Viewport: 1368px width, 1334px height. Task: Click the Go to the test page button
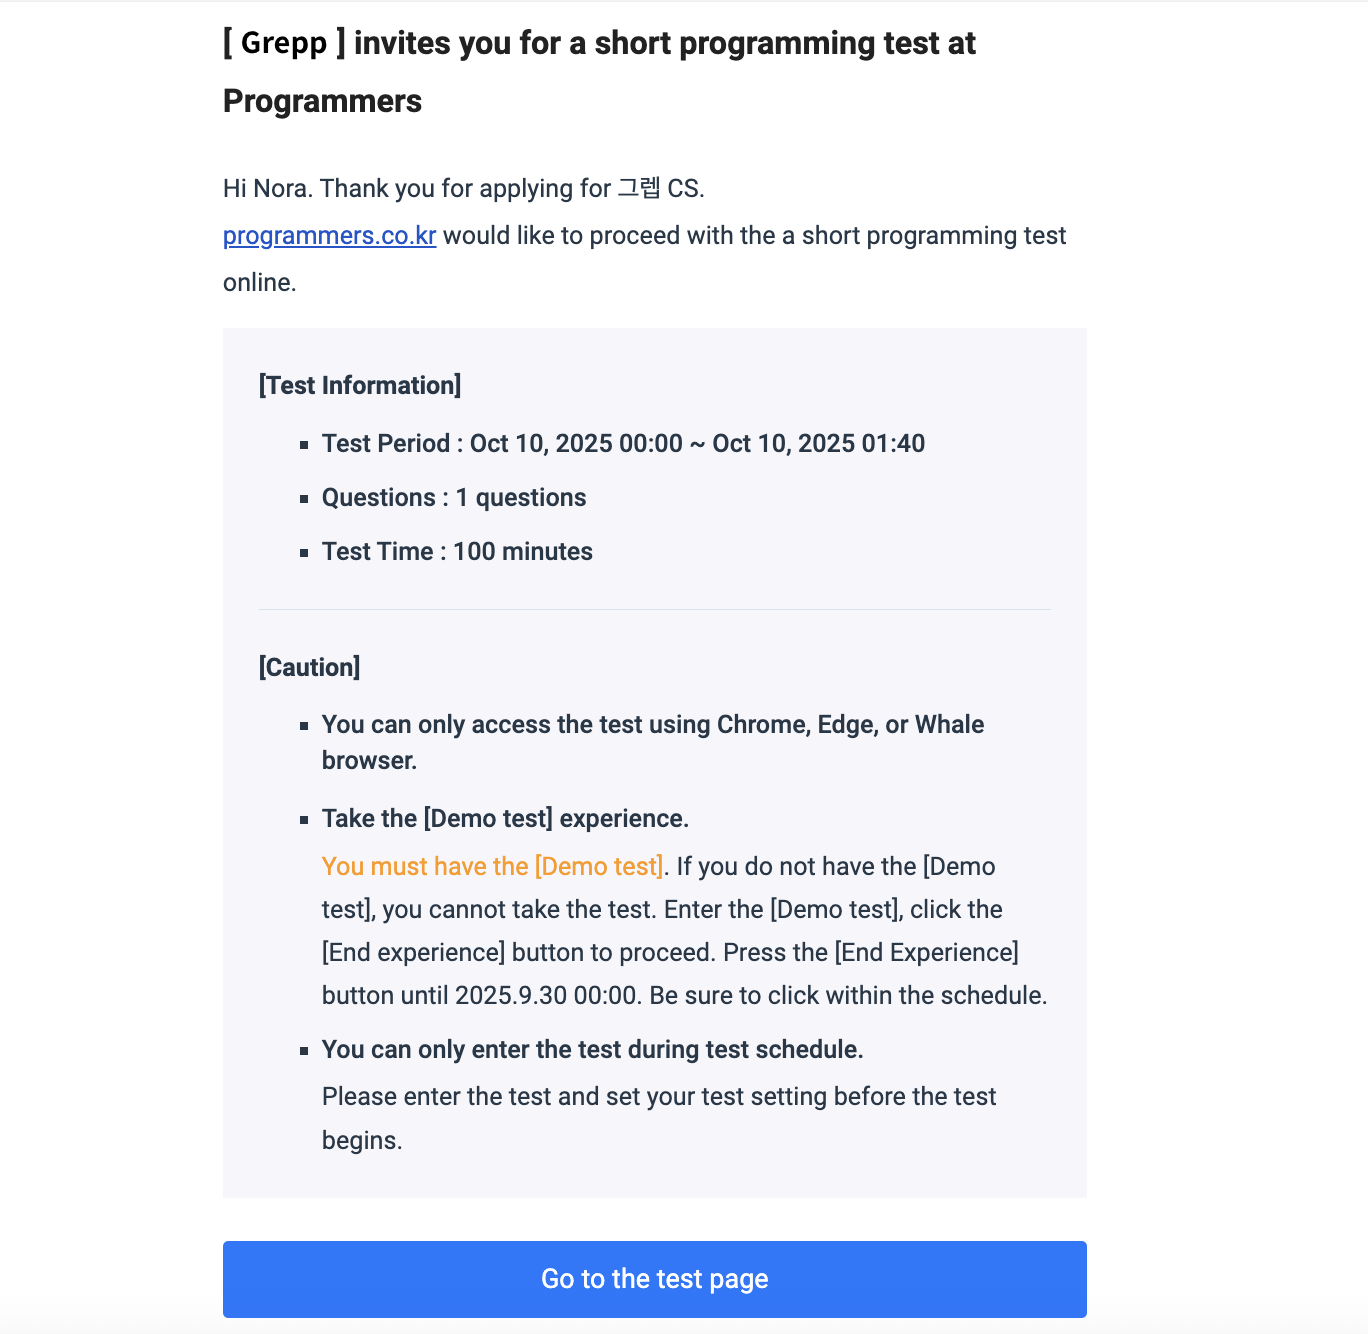tap(654, 1279)
